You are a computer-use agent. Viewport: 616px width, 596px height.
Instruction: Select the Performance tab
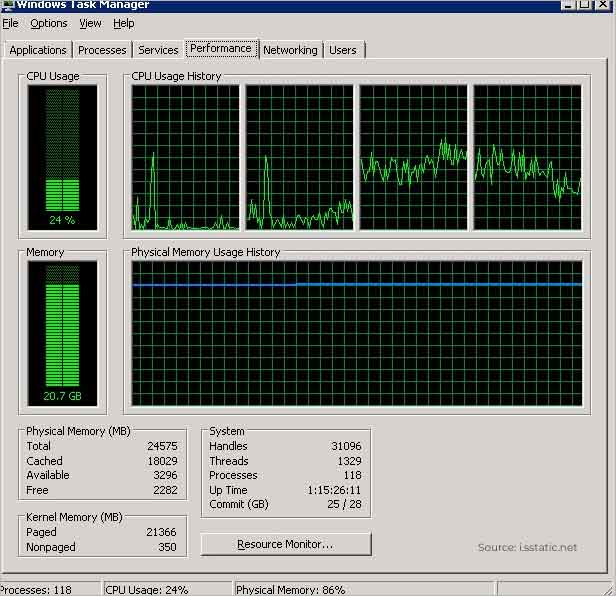pos(221,48)
